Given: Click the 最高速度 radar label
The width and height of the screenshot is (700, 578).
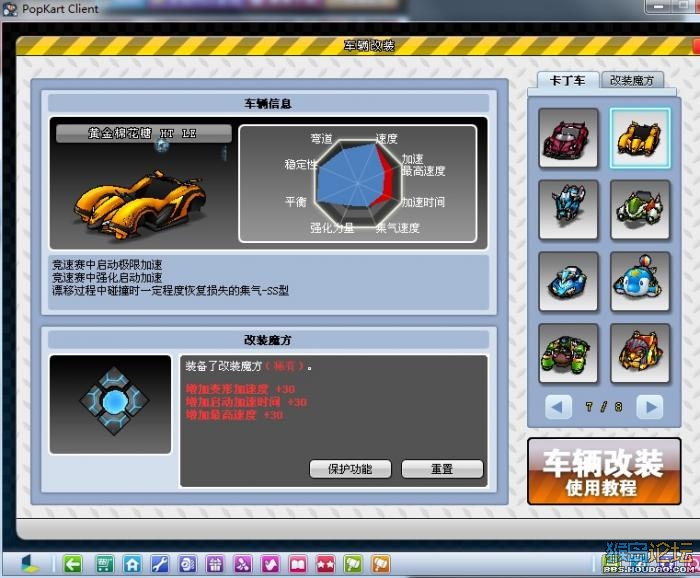Looking at the screenshot, I should [x=424, y=171].
